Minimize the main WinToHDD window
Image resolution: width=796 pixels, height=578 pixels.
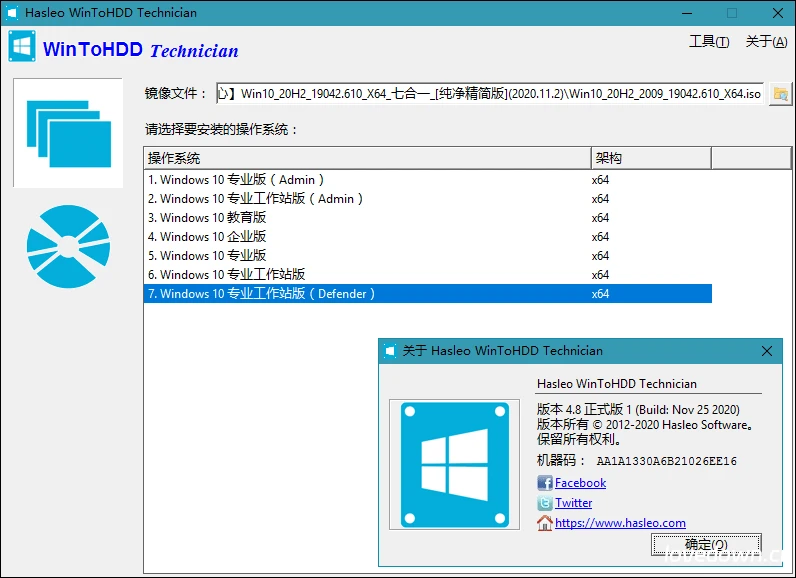687,13
